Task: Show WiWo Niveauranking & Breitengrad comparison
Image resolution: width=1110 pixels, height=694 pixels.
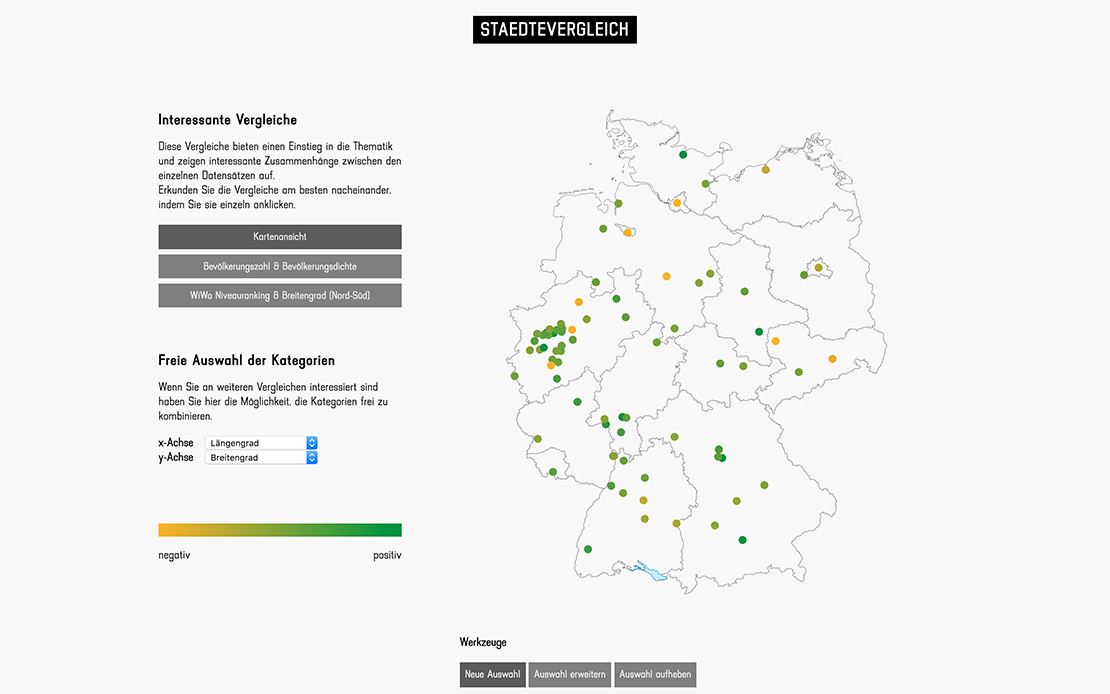Action: [x=280, y=296]
